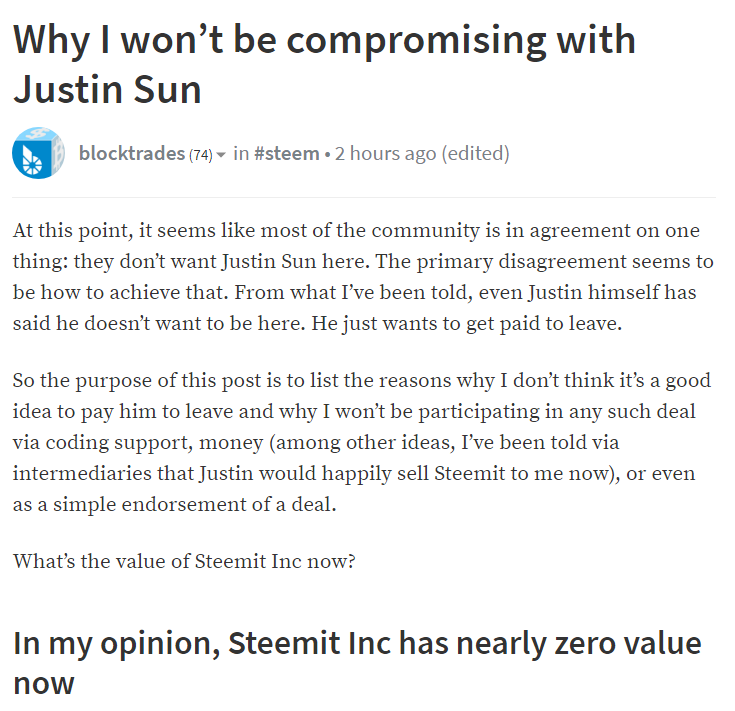The width and height of the screenshot is (735, 711).
Task: Open the #steem tag link
Action: [x=286, y=153]
